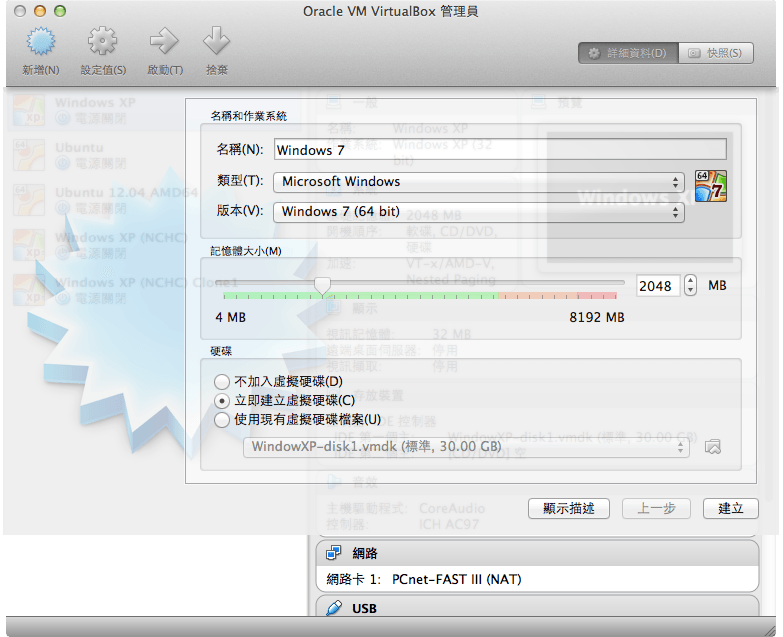Click the 8192 MB maximum memory label
The image size is (783, 637).
[x=597, y=318]
